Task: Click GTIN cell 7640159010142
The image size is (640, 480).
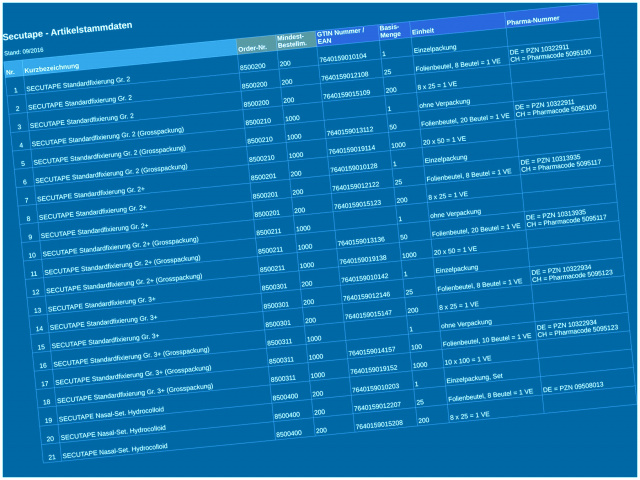Action: tap(364, 278)
